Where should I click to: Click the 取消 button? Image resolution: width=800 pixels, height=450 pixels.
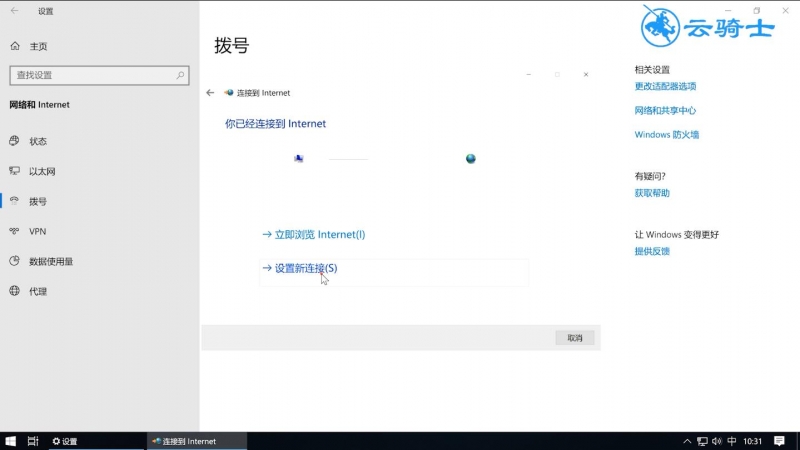[x=575, y=338]
